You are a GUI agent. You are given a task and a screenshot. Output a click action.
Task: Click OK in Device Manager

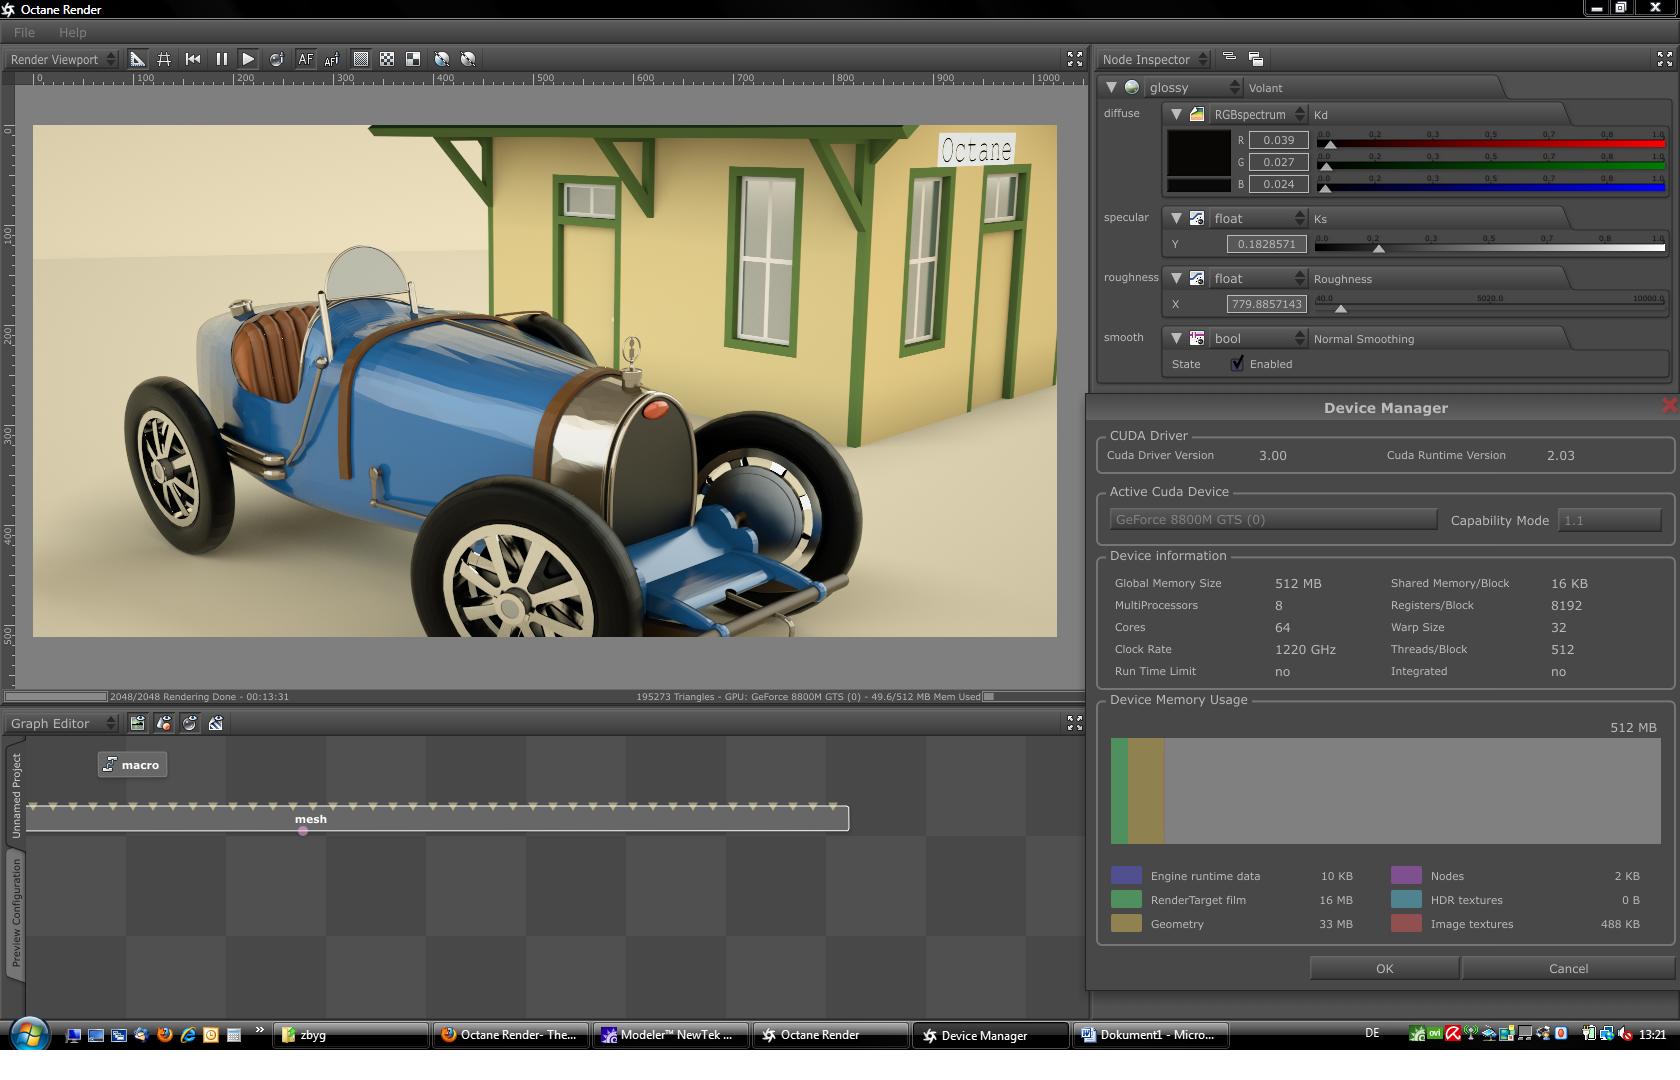(x=1384, y=968)
